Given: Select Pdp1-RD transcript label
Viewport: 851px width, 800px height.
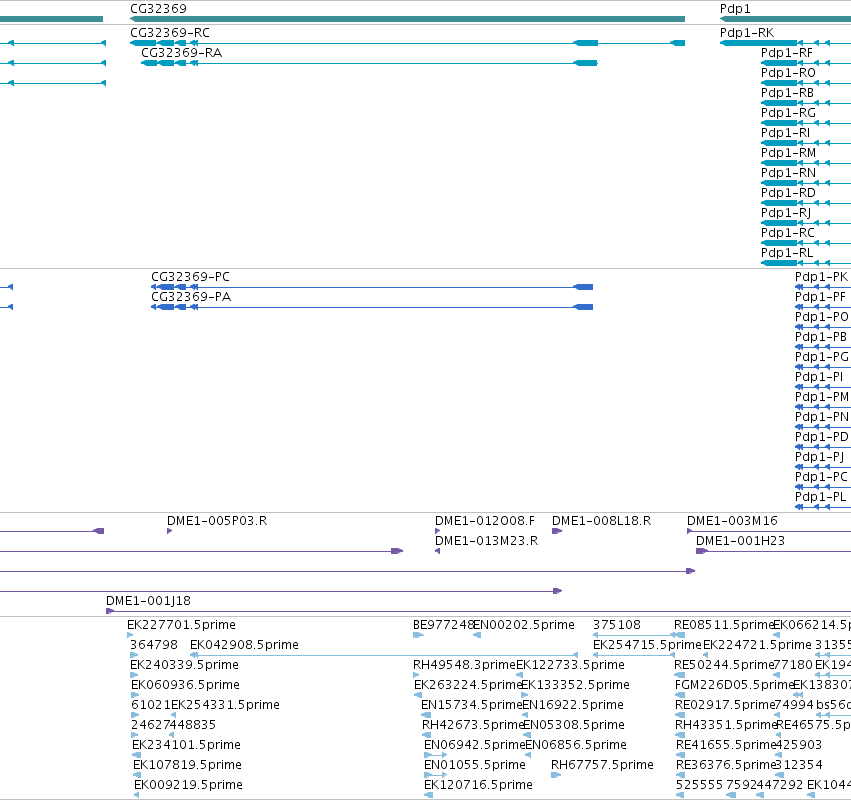Looking at the screenshot, I should [x=788, y=193].
